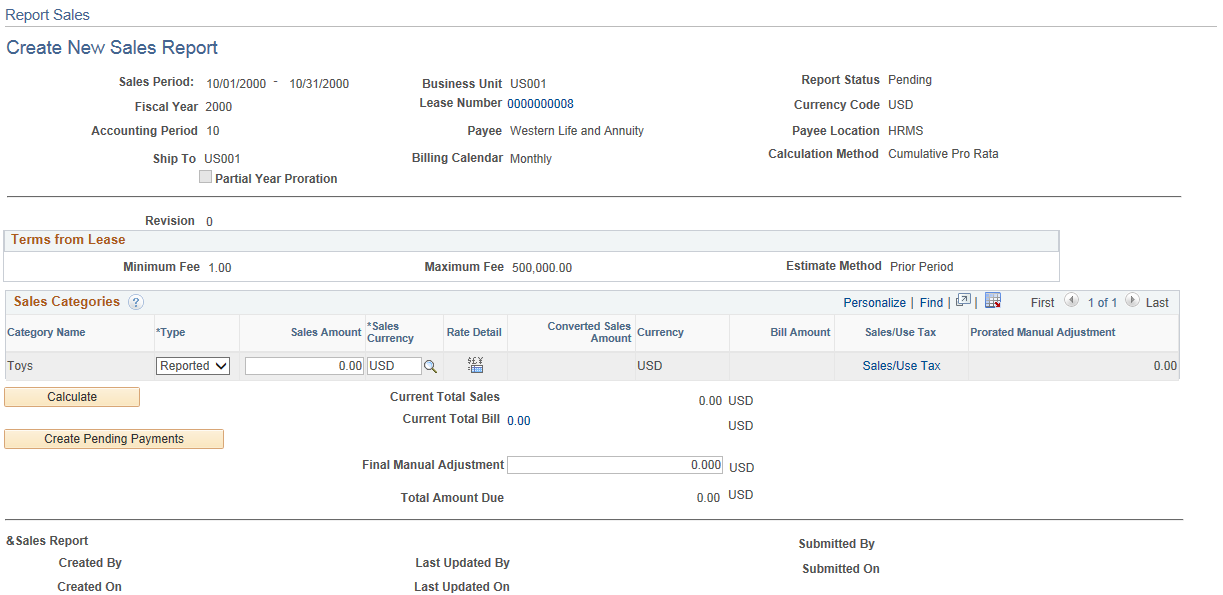Download the Sales Categories grid to spreadsheet

pos(993,302)
